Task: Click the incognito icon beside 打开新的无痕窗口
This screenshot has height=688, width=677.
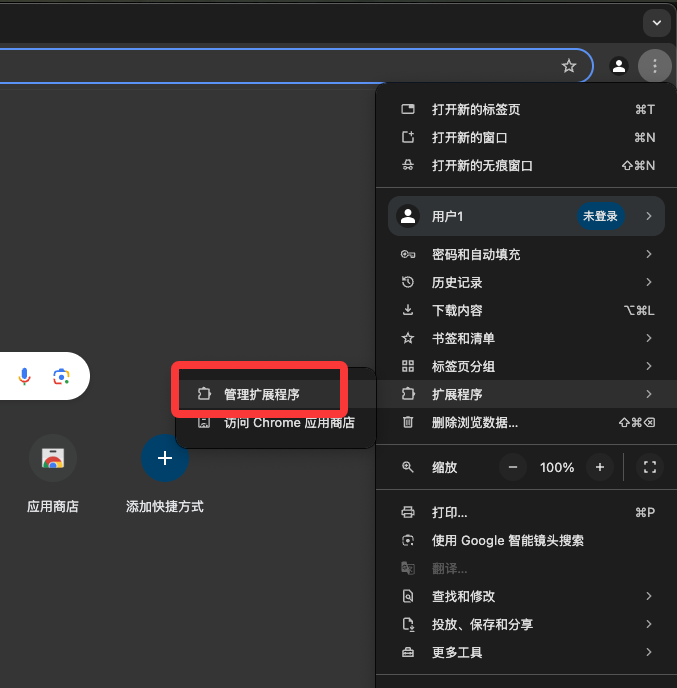Action: pyautogui.click(x=408, y=165)
